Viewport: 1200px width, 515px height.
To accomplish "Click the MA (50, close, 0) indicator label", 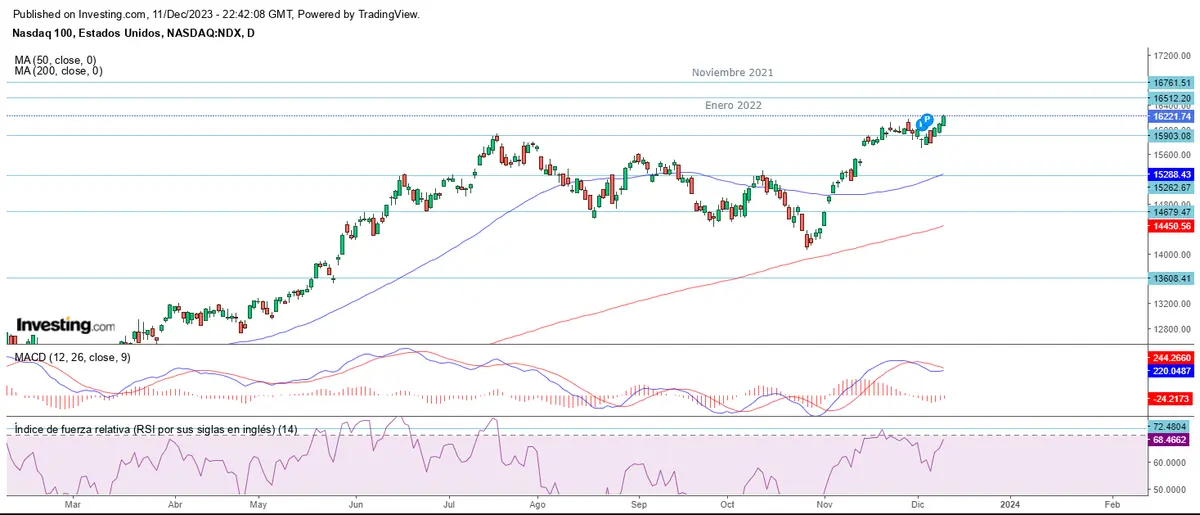I will point(55,60).
